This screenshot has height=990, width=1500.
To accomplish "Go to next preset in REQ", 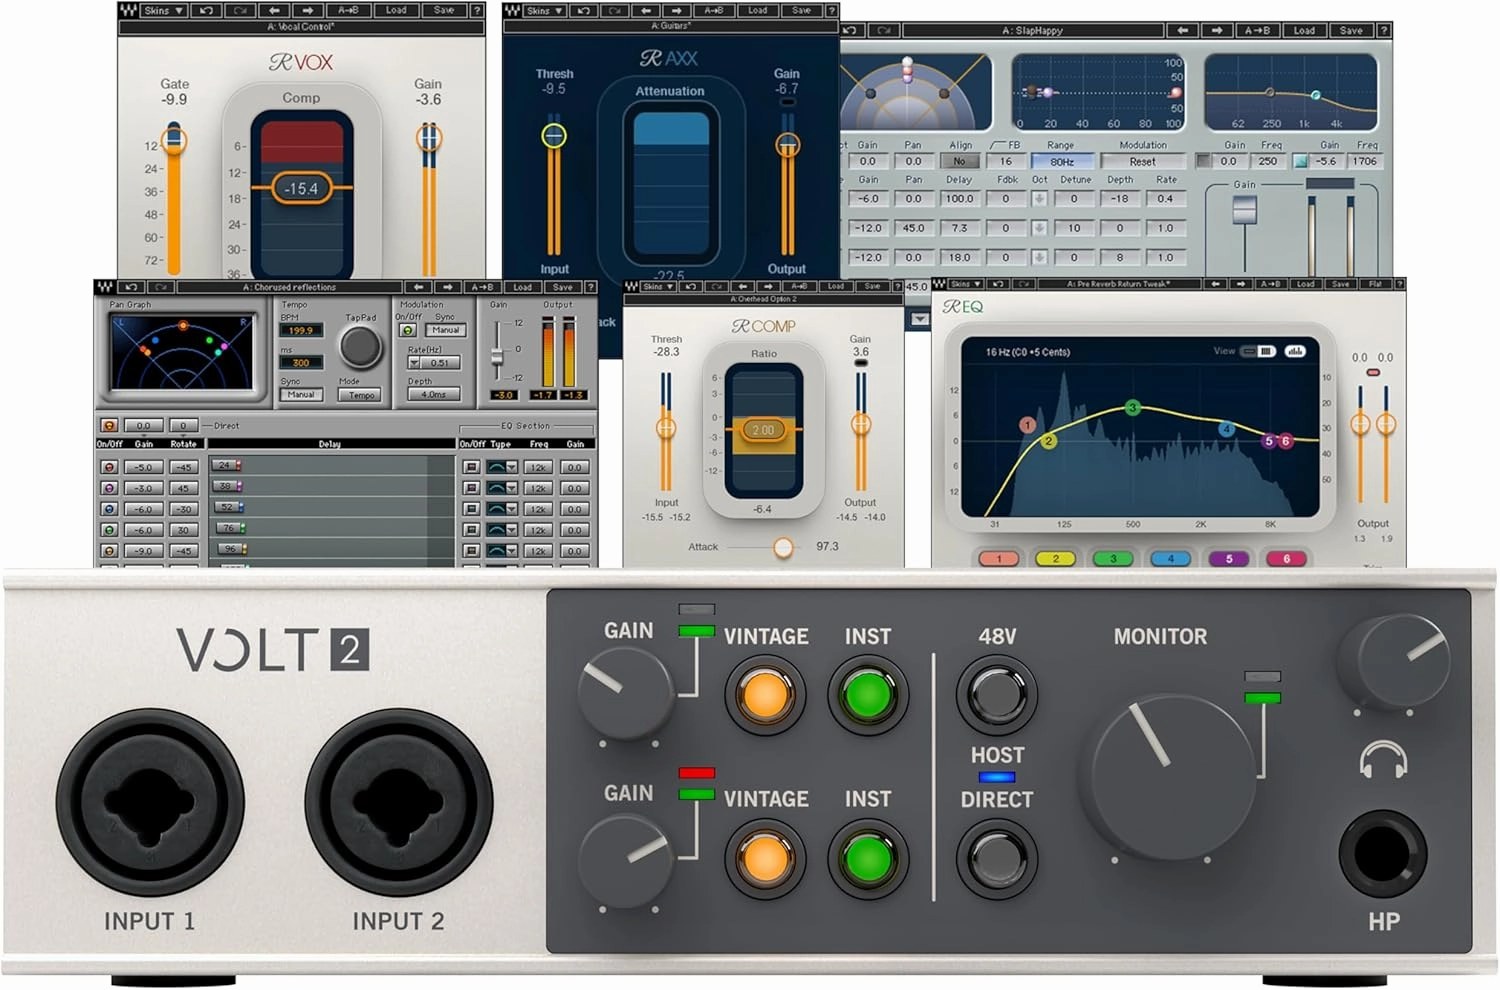I will point(1242,285).
